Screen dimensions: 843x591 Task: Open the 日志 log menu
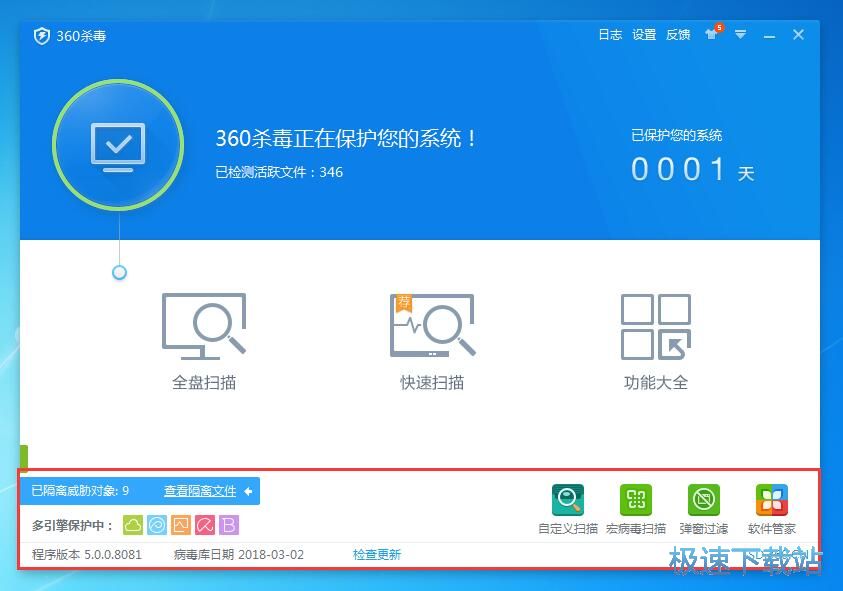tap(610, 35)
